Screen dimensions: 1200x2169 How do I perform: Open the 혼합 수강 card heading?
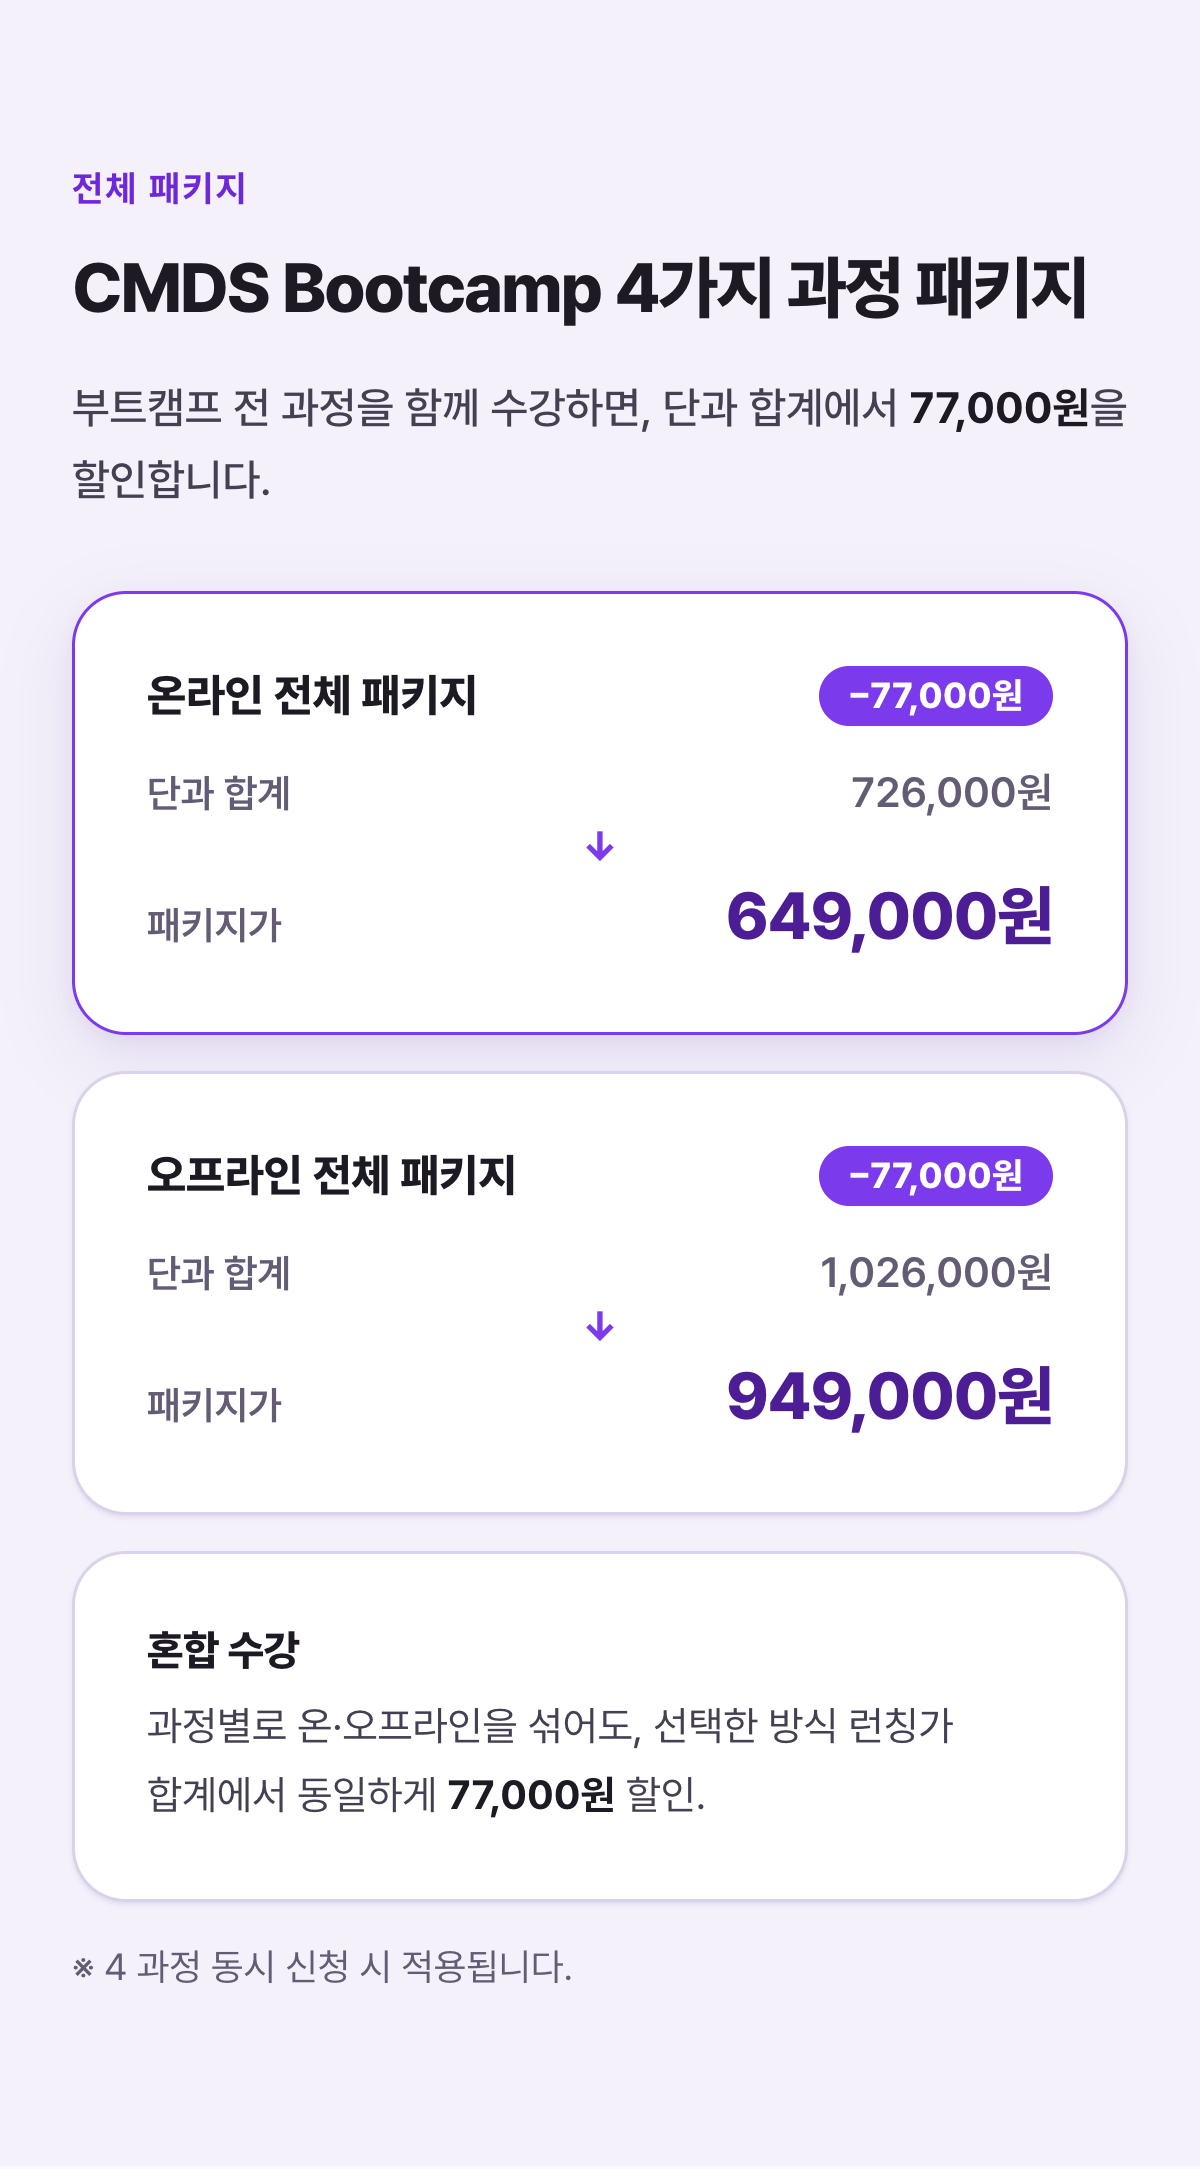click(x=223, y=1649)
